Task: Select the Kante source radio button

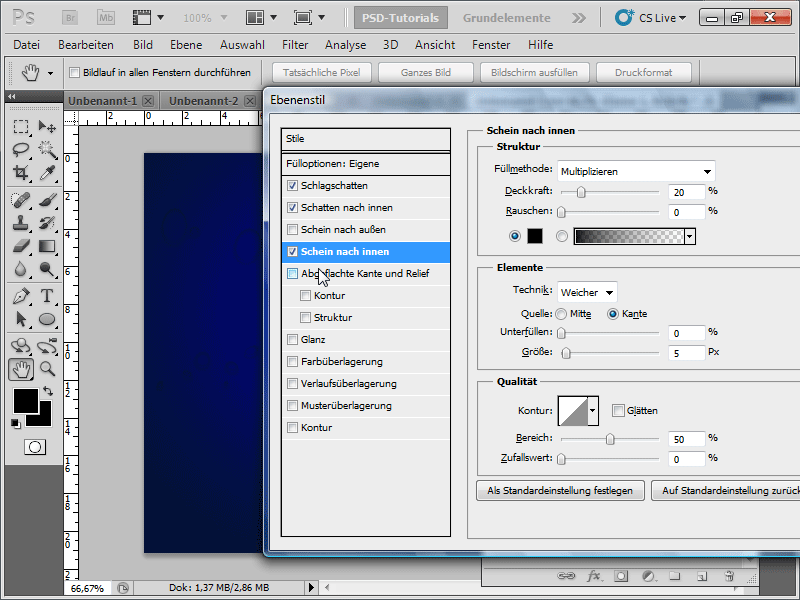Action: point(613,314)
